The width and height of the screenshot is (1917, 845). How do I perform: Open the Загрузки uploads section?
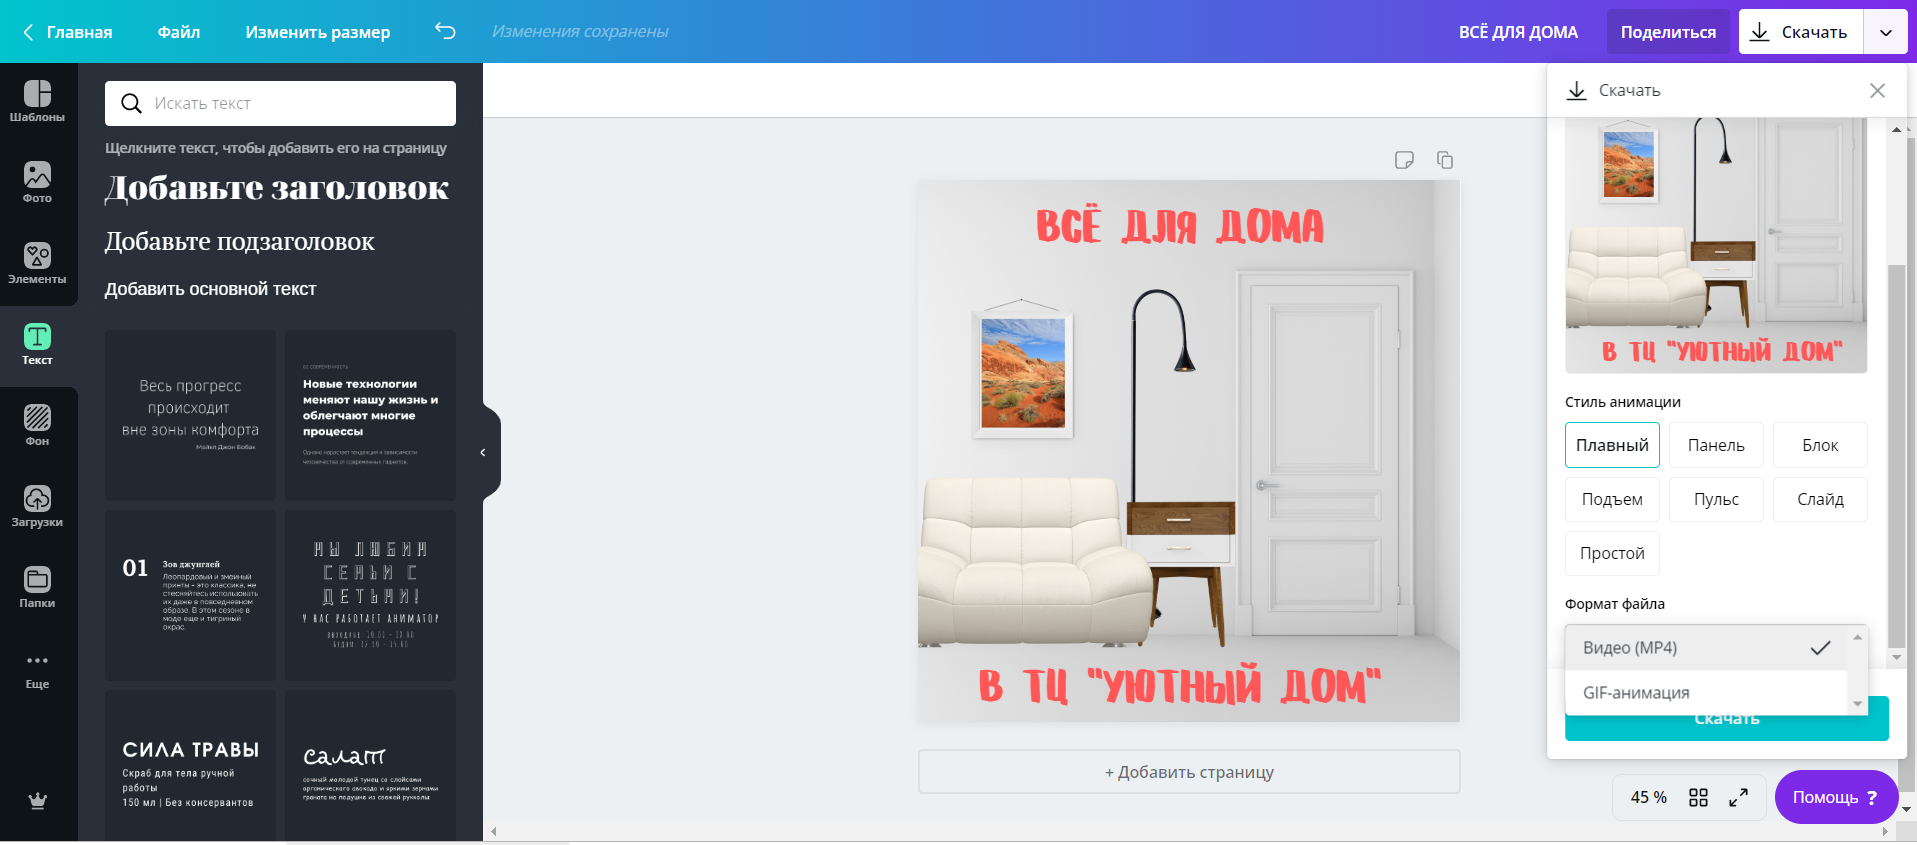point(37,507)
